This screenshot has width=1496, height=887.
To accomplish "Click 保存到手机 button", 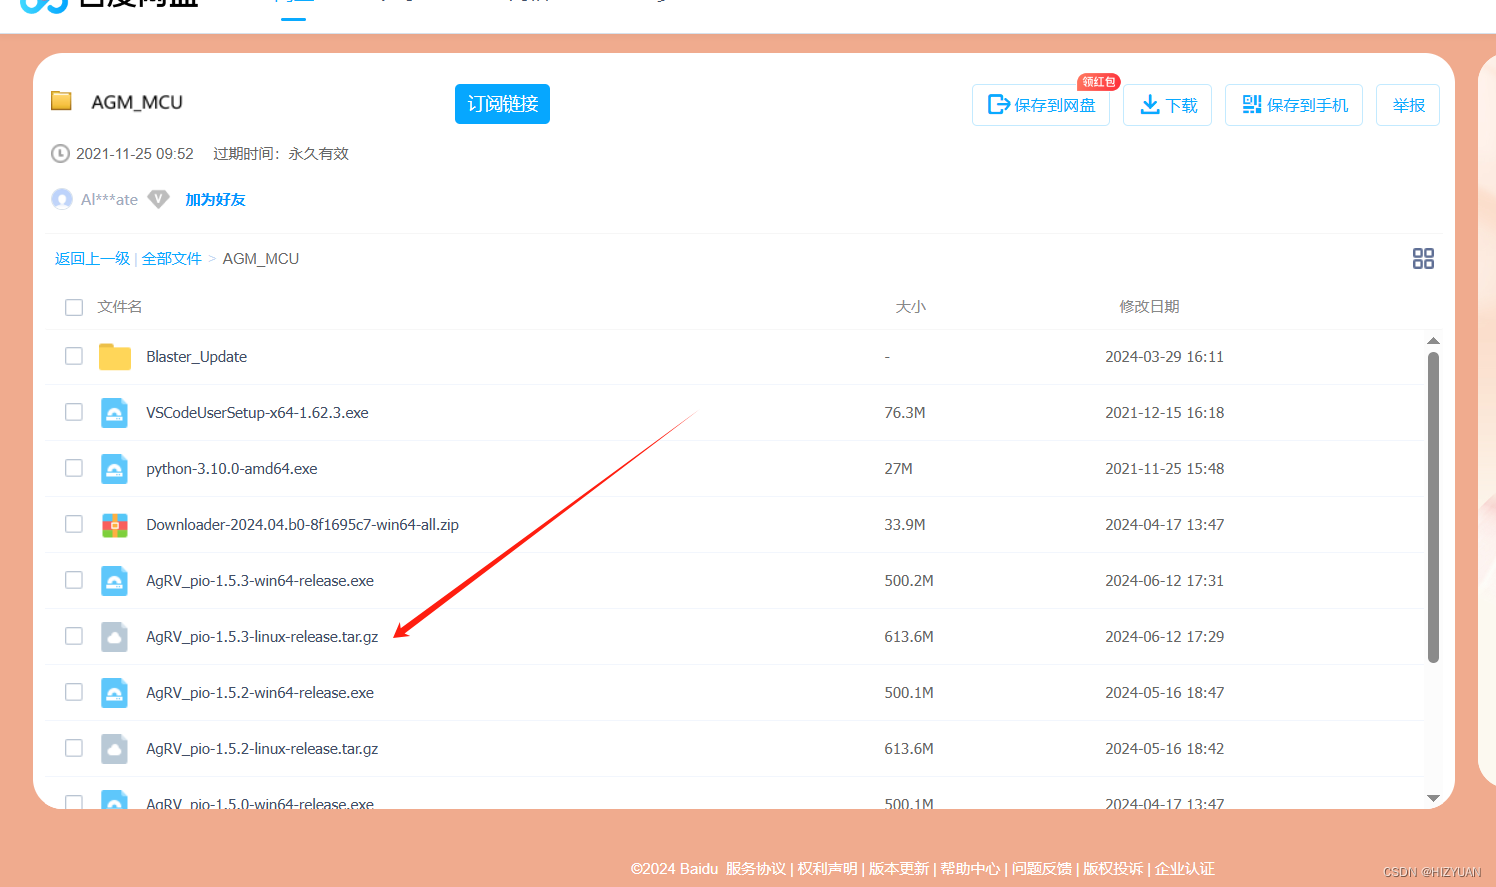I will click(x=1294, y=105).
